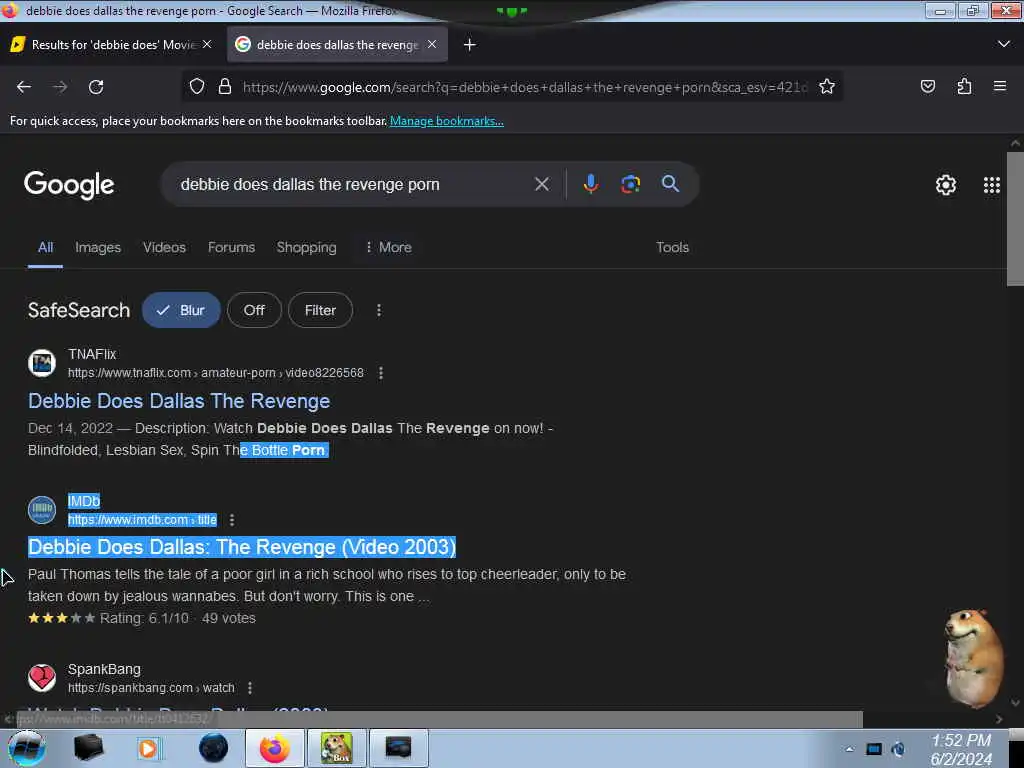Viewport: 1024px width, 768px height.
Task: Open IMDb result three-dot menu
Action: click(232, 520)
